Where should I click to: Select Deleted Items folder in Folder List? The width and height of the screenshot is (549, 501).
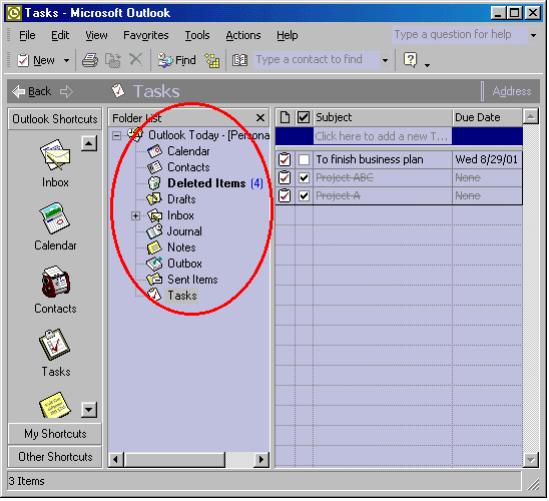206,183
